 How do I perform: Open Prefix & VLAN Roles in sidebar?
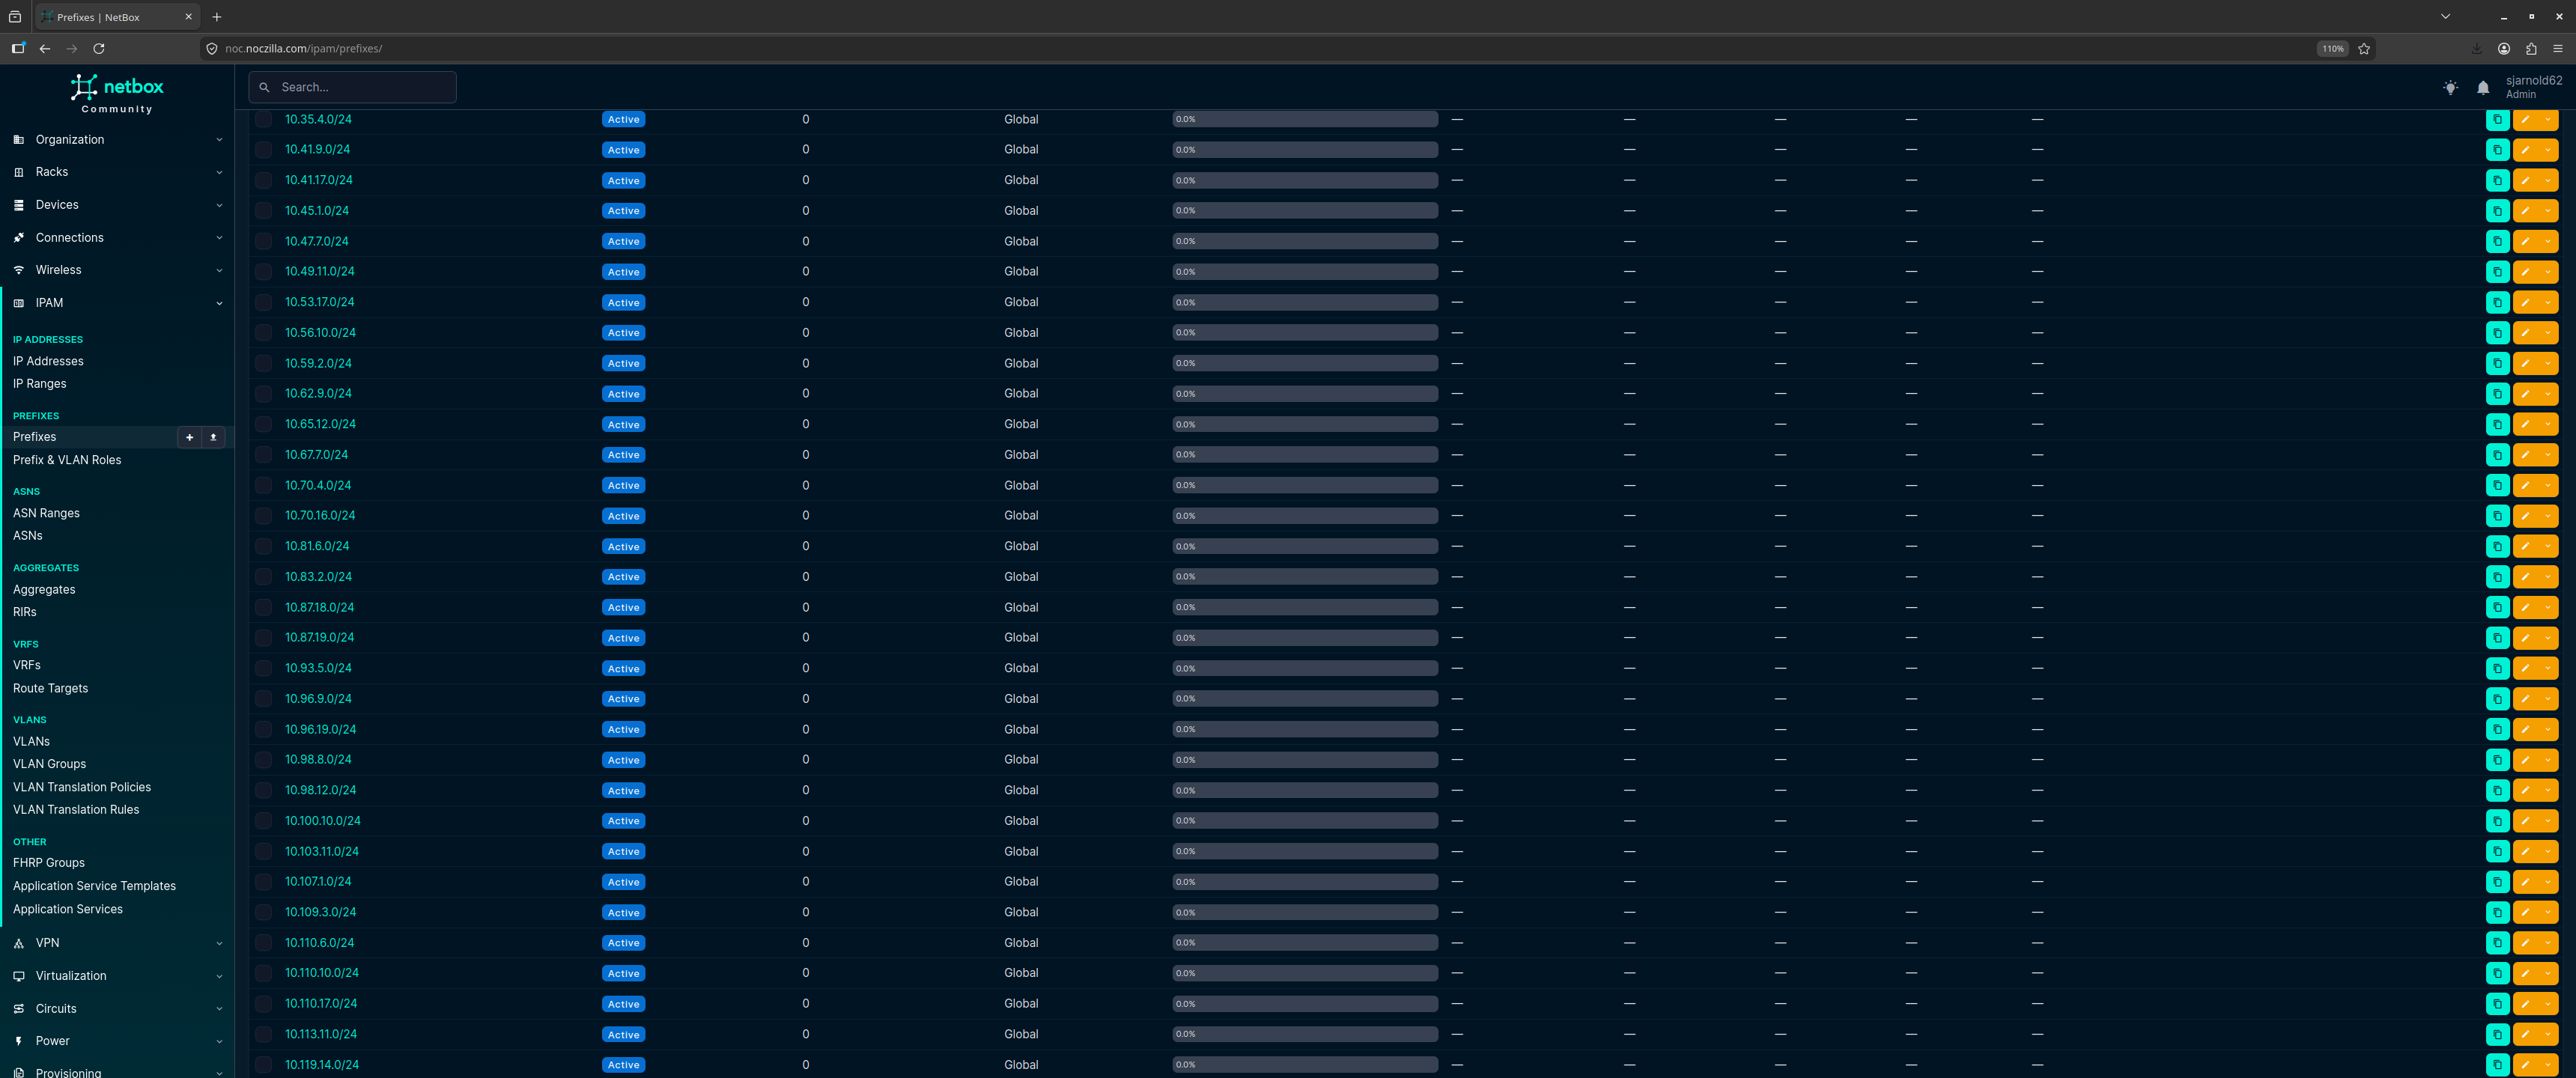coord(67,460)
